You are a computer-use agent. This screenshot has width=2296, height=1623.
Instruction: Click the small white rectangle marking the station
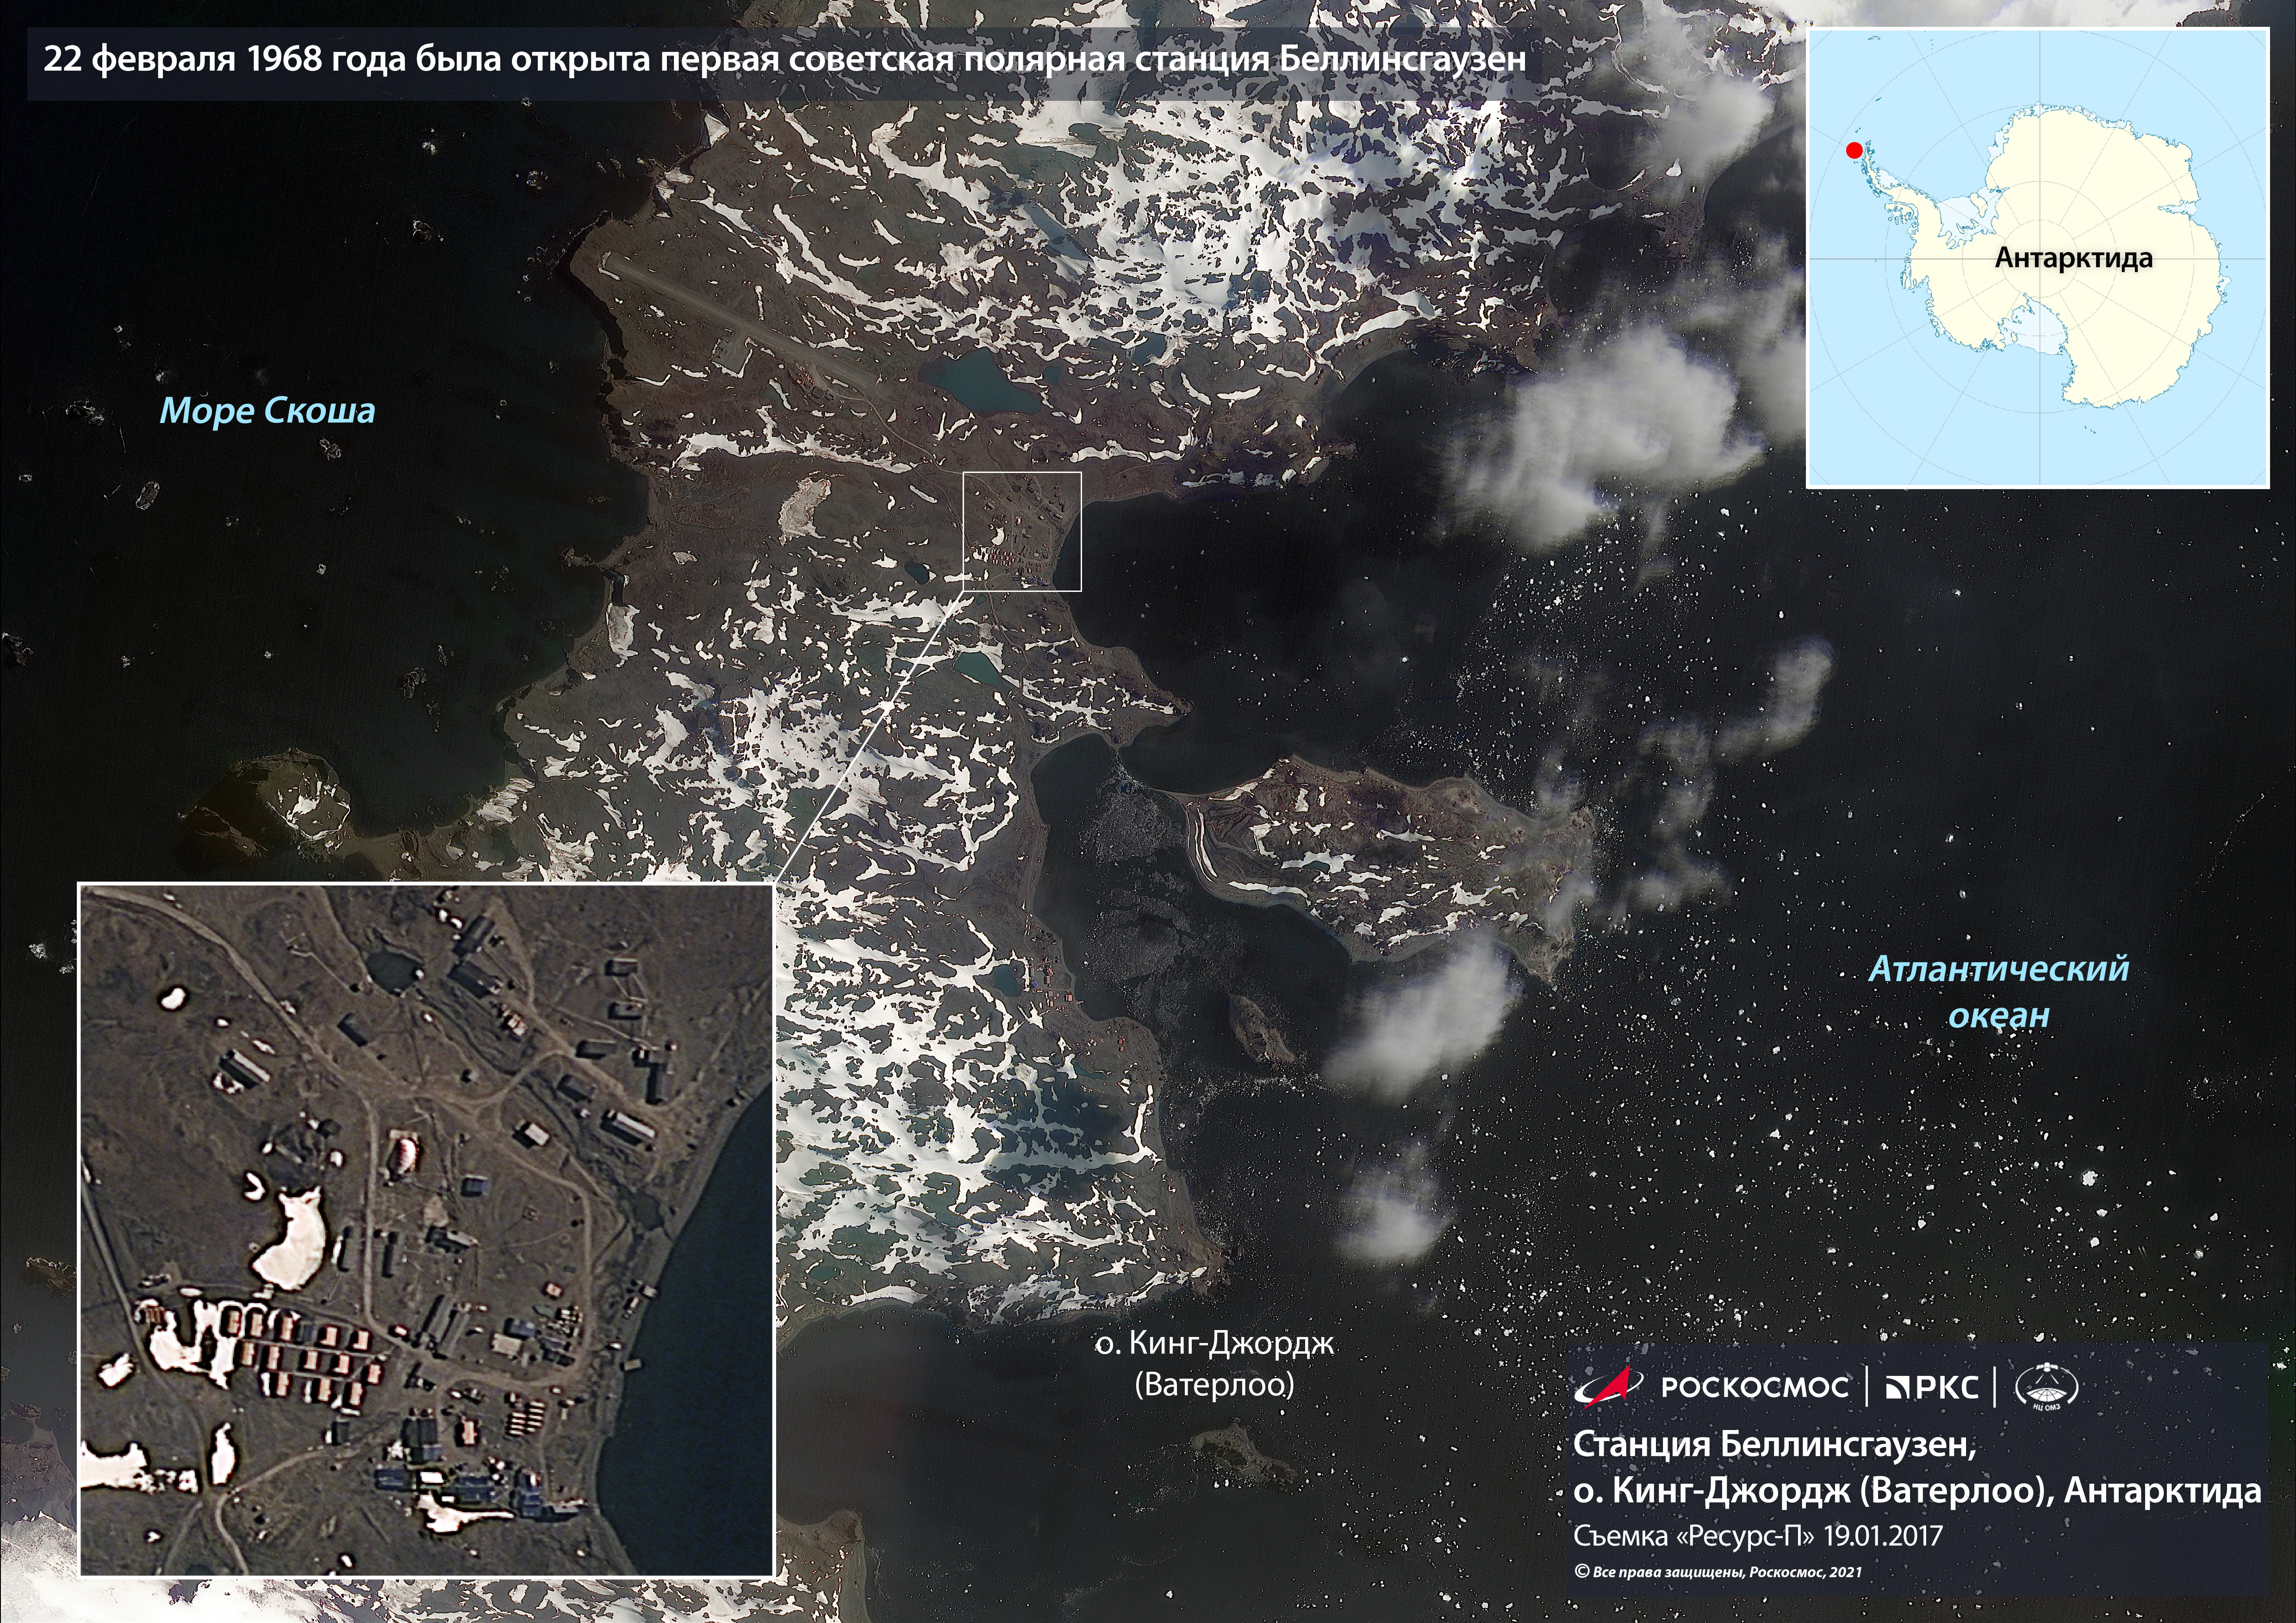coord(1021,532)
